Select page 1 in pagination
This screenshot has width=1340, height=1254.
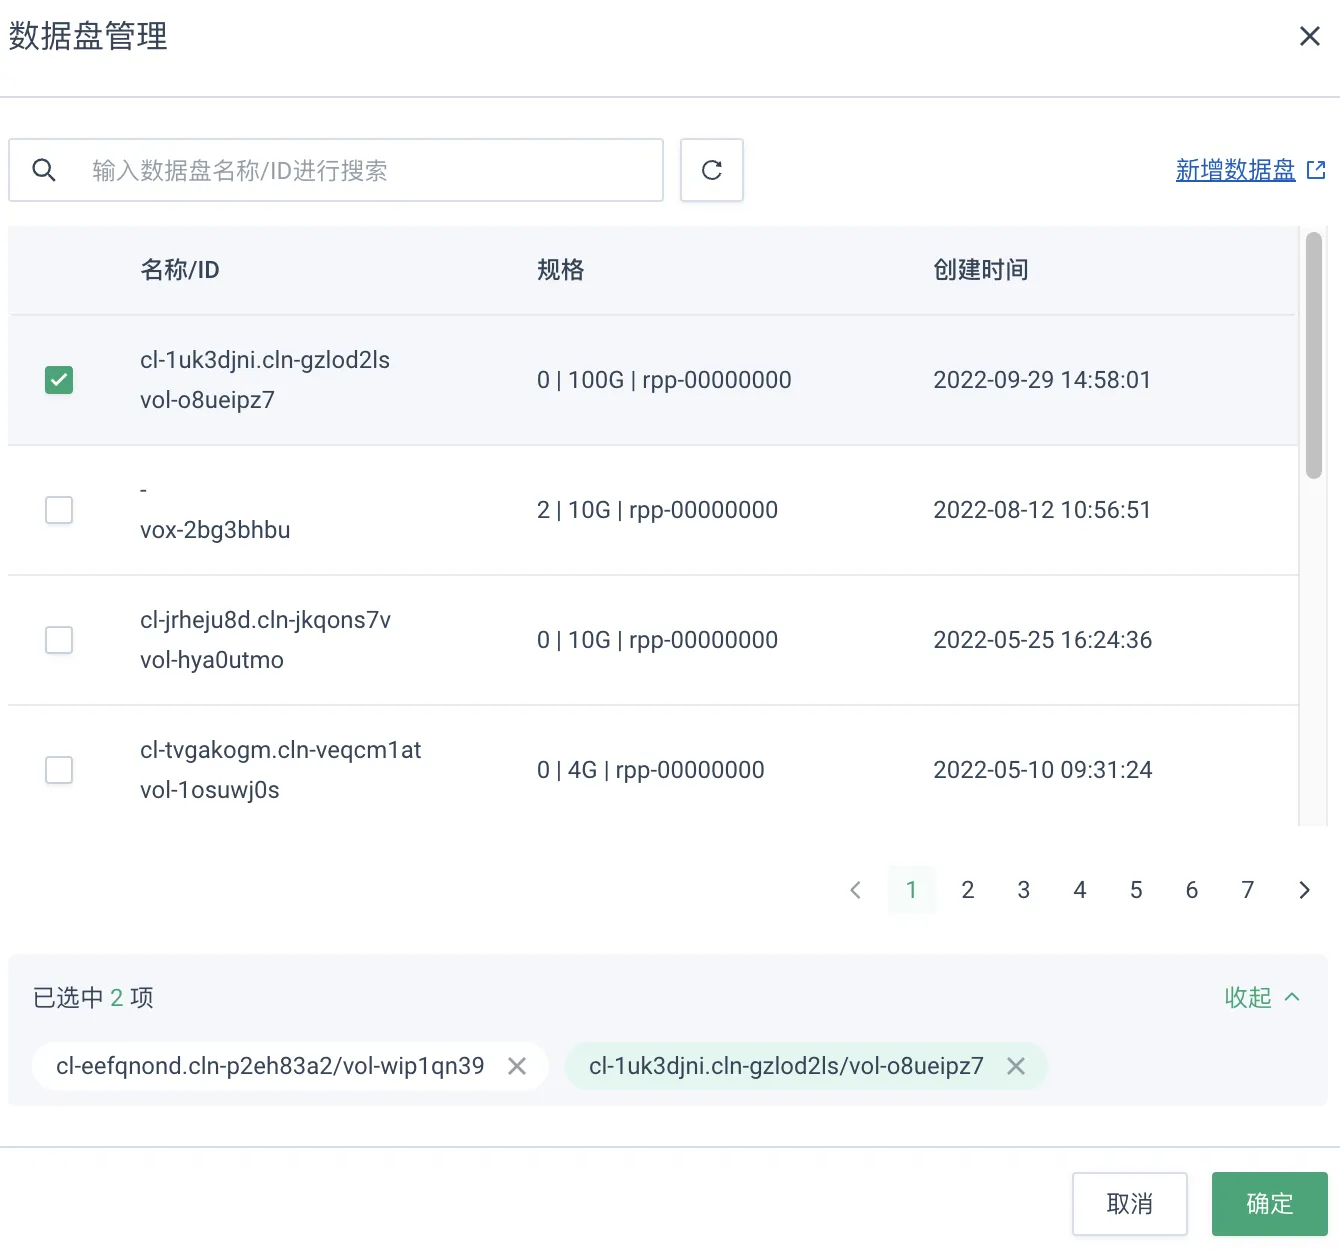tap(912, 890)
